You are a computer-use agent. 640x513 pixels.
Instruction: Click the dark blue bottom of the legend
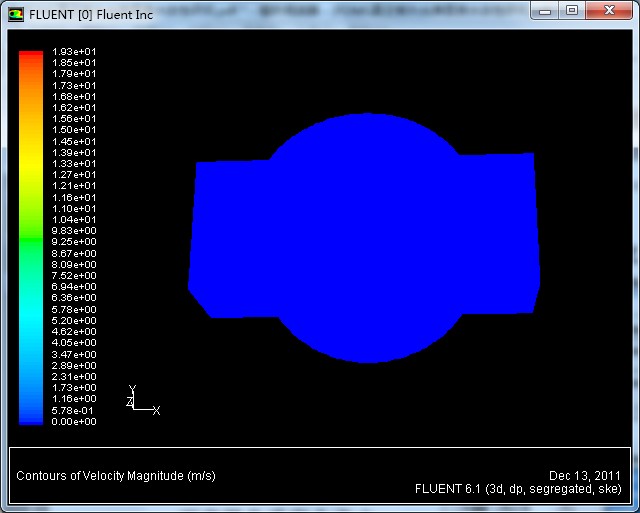[31, 415]
